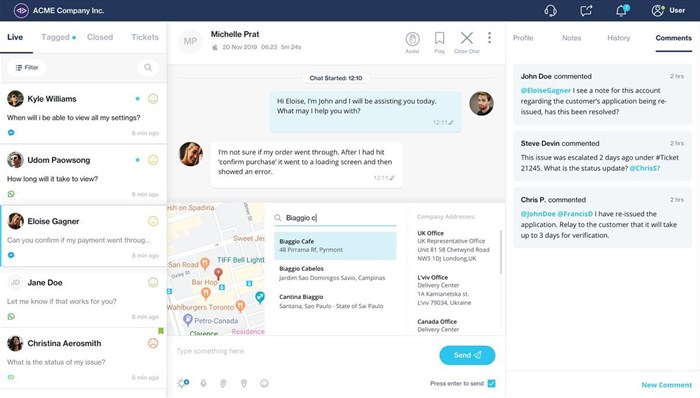This screenshot has width=700, height=398.
Task: Click Kyle Williams avatar photo
Action: click(x=15, y=99)
